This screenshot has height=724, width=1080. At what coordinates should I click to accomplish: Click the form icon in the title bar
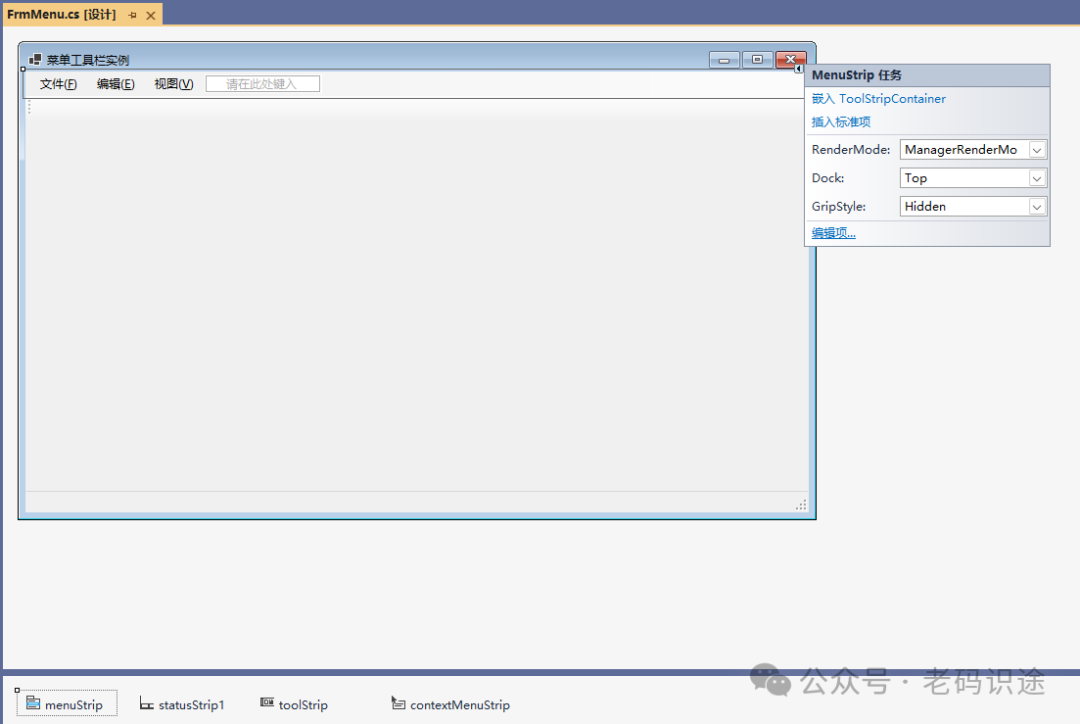point(35,60)
